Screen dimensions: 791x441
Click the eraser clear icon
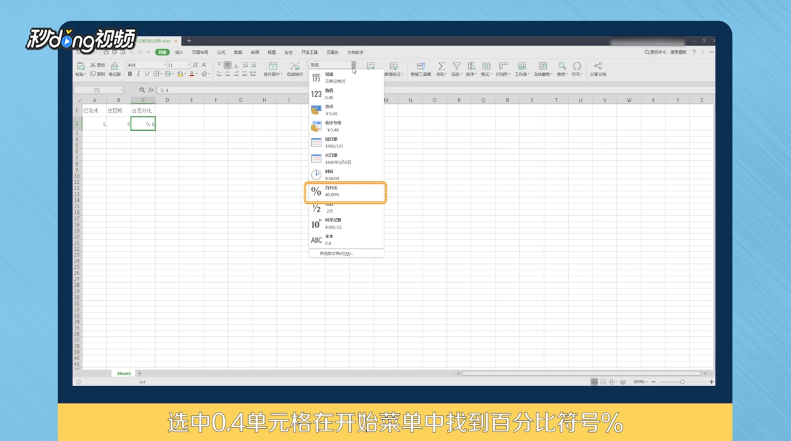pyautogui.click(x=205, y=74)
